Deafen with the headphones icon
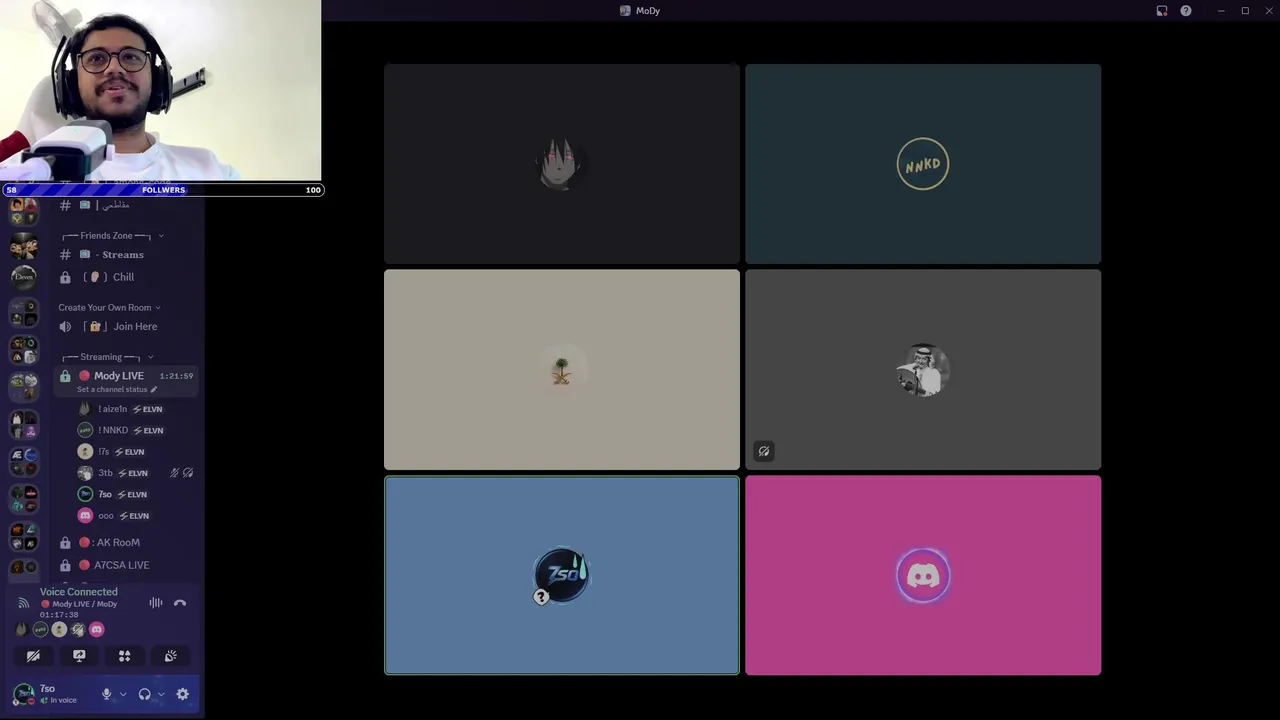This screenshot has width=1280, height=720. tap(144, 694)
